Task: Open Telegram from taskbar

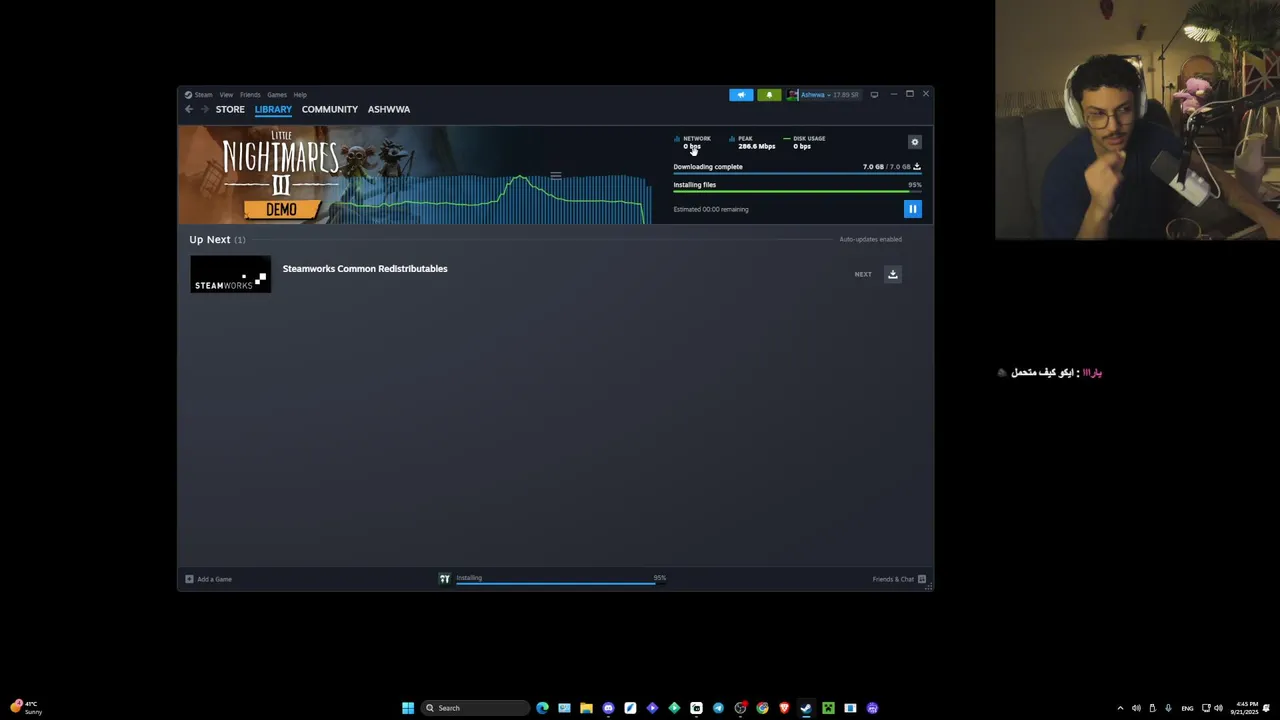Action: tap(718, 708)
